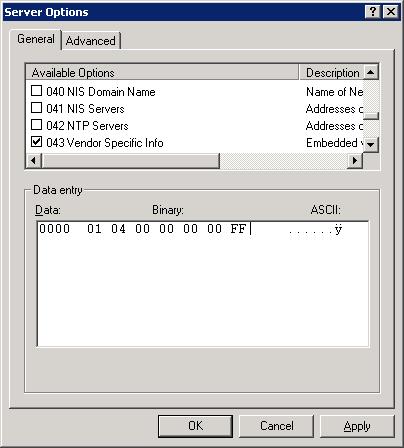Click the 'Embedded' description text
Viewport: 404px width, 448px height.
[x=332, y=143]
